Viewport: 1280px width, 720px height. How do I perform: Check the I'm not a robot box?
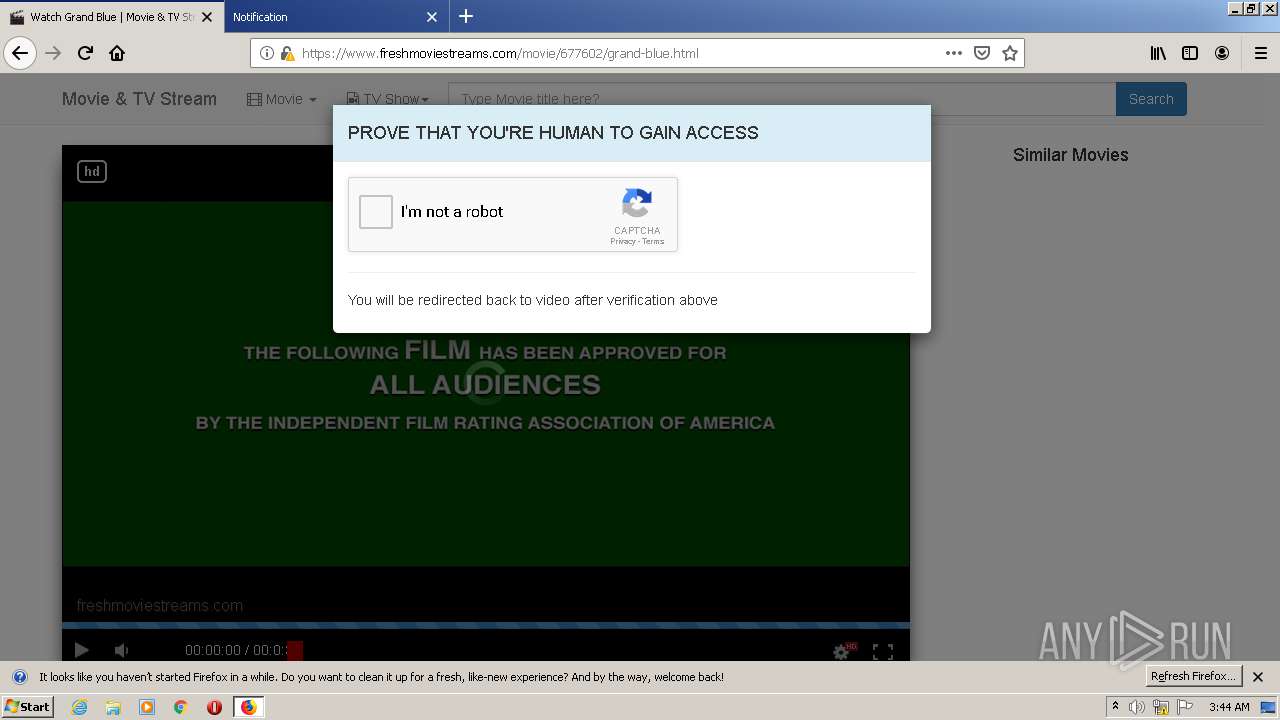click(376, 212)
